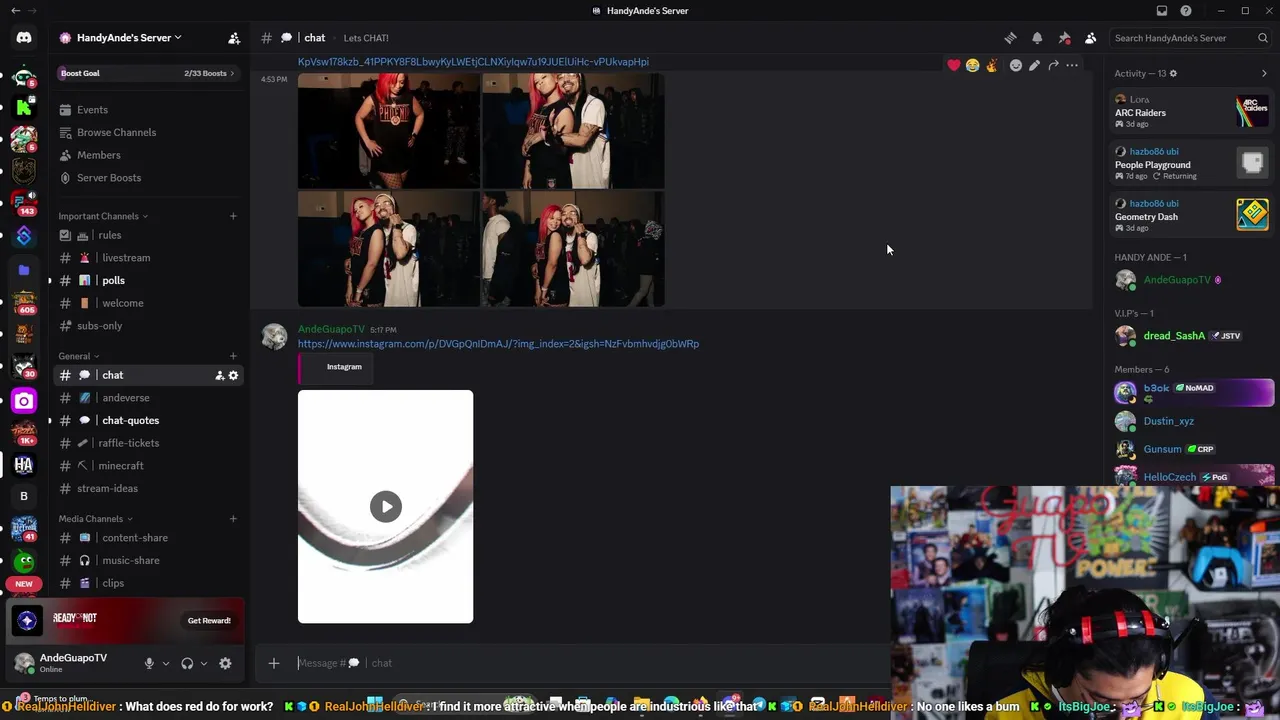
Task: Toggle microphone mute
Action: [x=149, y=663]
